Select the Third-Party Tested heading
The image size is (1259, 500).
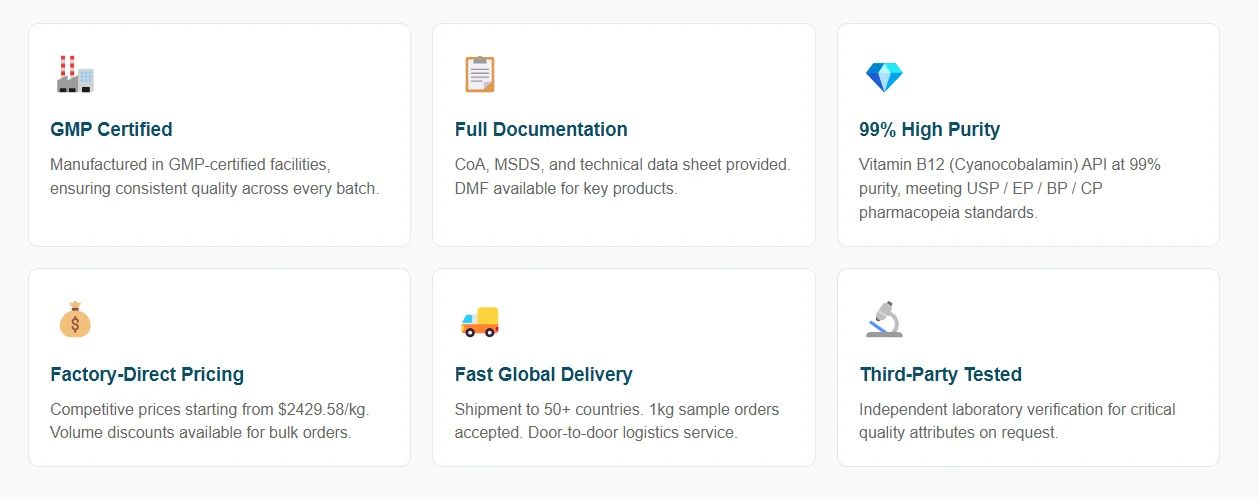(x=940, y=374)
